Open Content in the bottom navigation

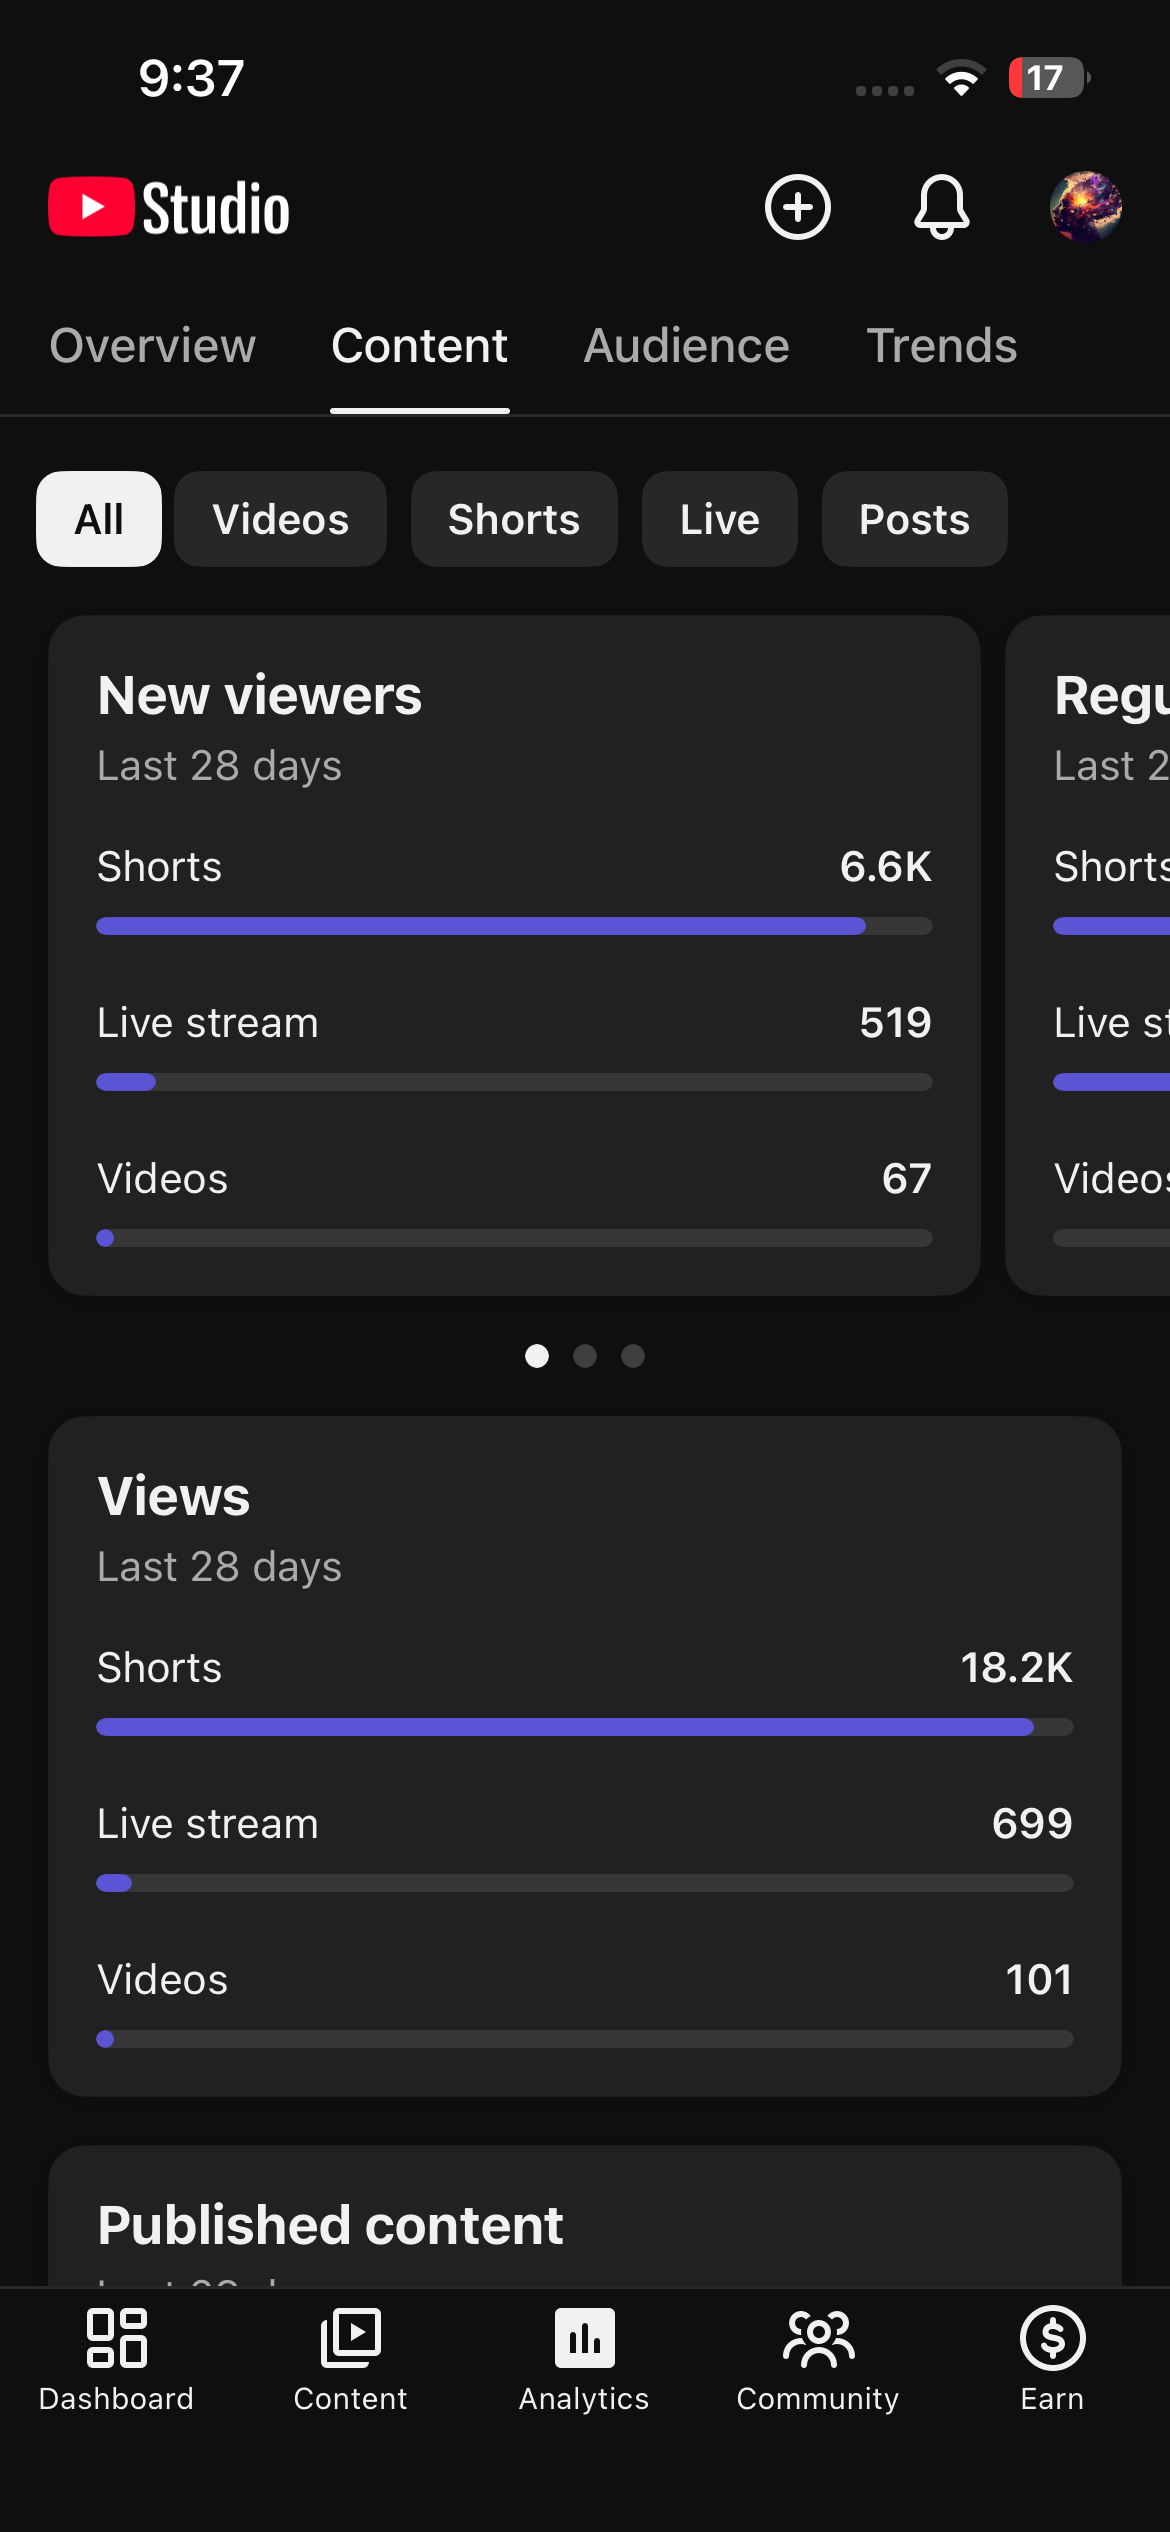[x=350, y=2360]
